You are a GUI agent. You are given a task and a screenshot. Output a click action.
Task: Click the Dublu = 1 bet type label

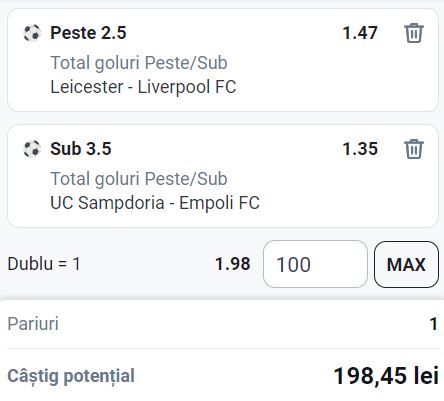pos(44,264)
